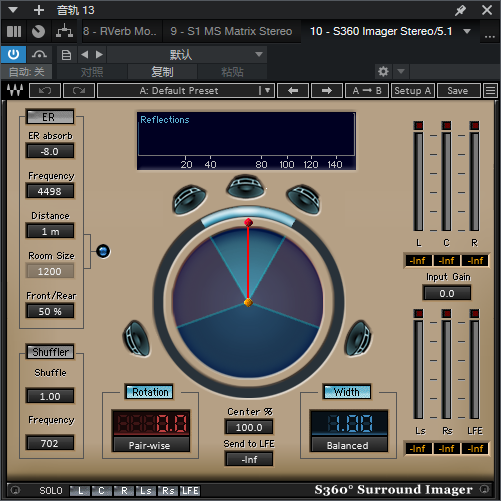Toggle the Shuffler section button
This screenshot has width=501, height=501.
coord(50,352)
